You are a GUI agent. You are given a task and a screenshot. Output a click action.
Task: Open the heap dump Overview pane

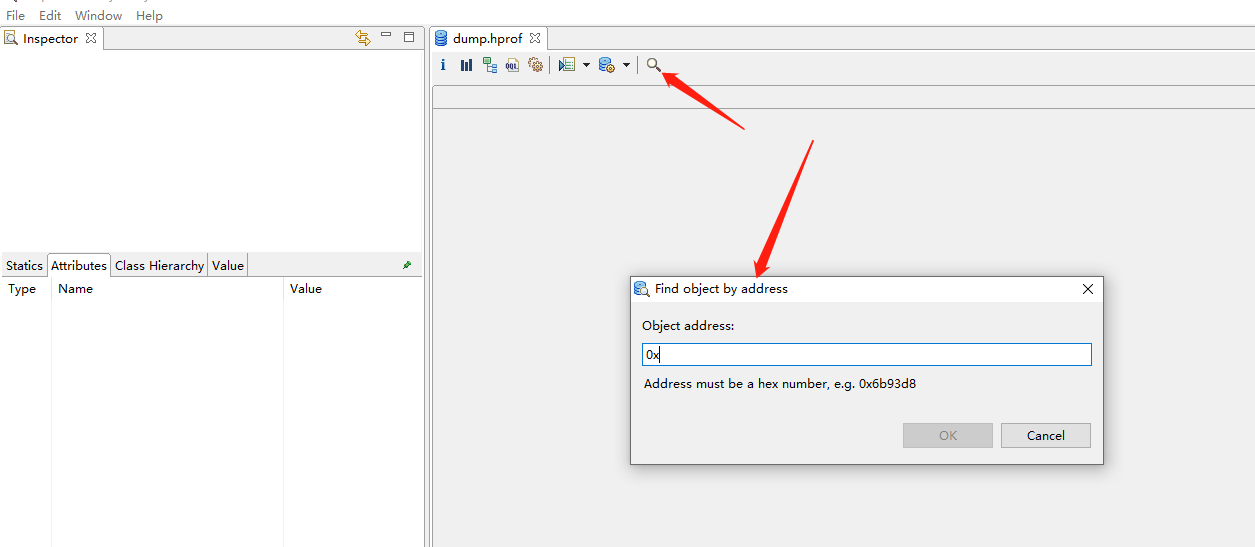443,65
